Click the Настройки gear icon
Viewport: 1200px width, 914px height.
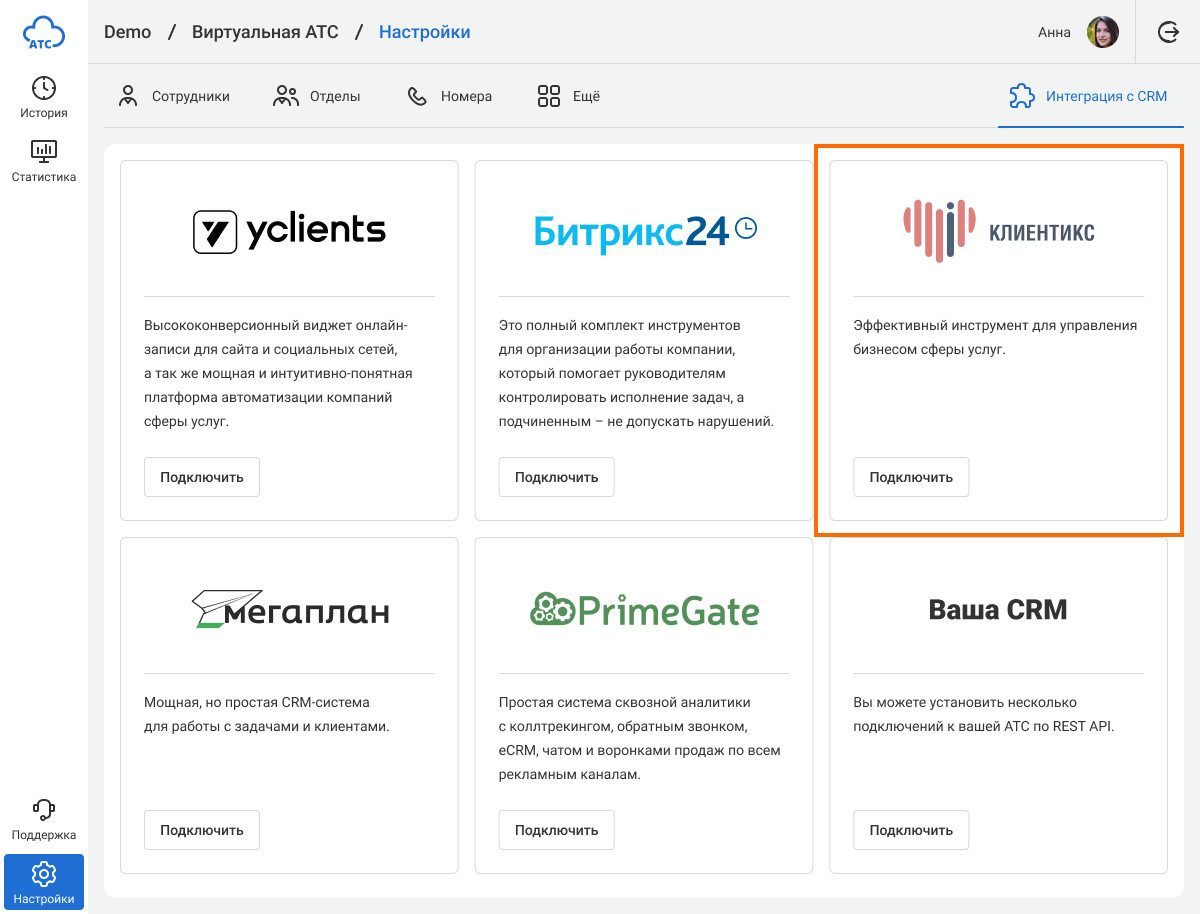pos(43,874)
